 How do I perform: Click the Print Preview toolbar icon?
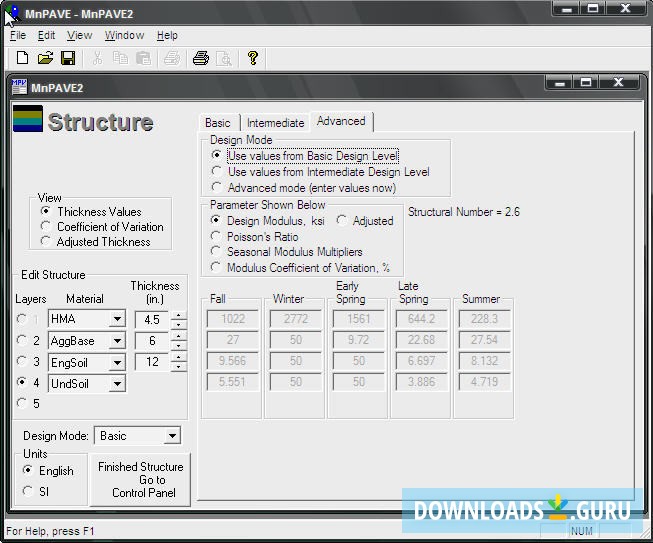tap(224, 58)
